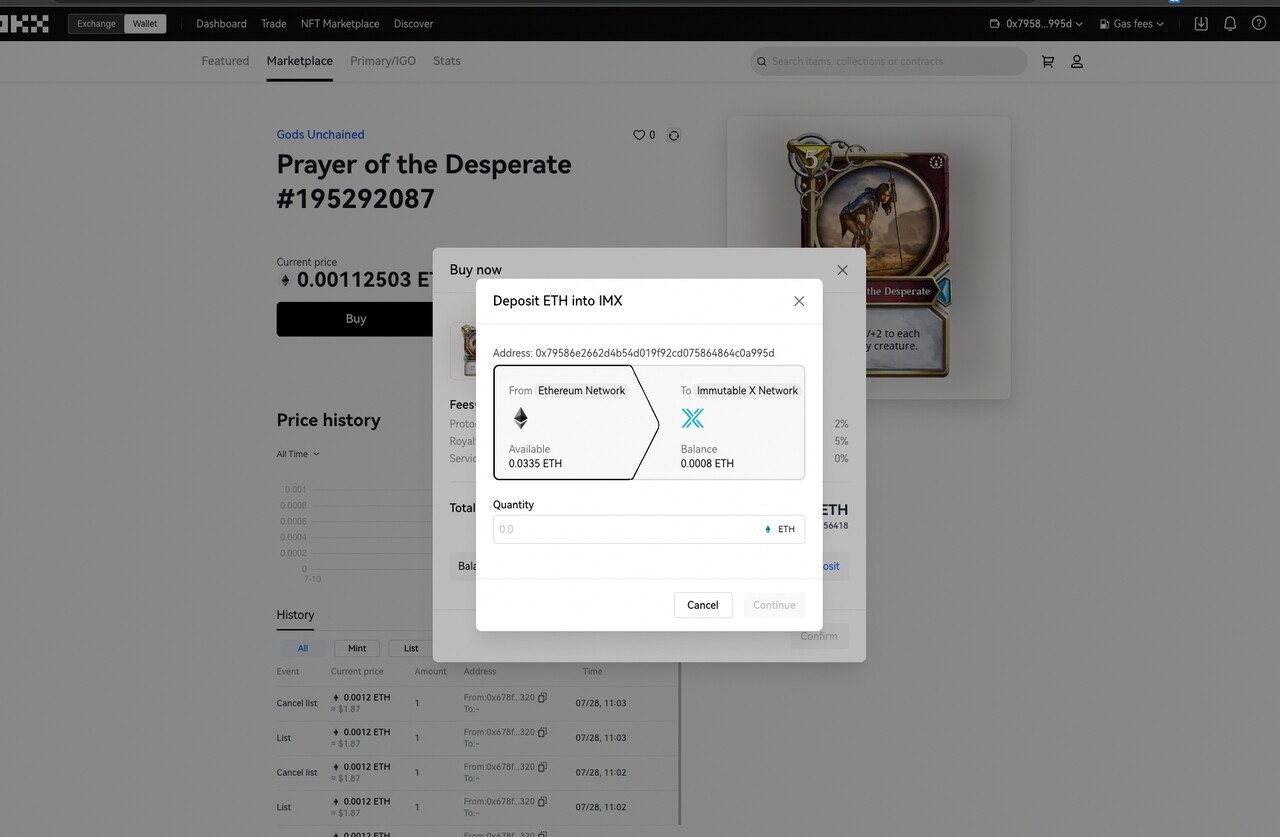Filter history by List
Image resolution: width=1280 pixels, height=837 pixels.
click(x=411, y=648)
